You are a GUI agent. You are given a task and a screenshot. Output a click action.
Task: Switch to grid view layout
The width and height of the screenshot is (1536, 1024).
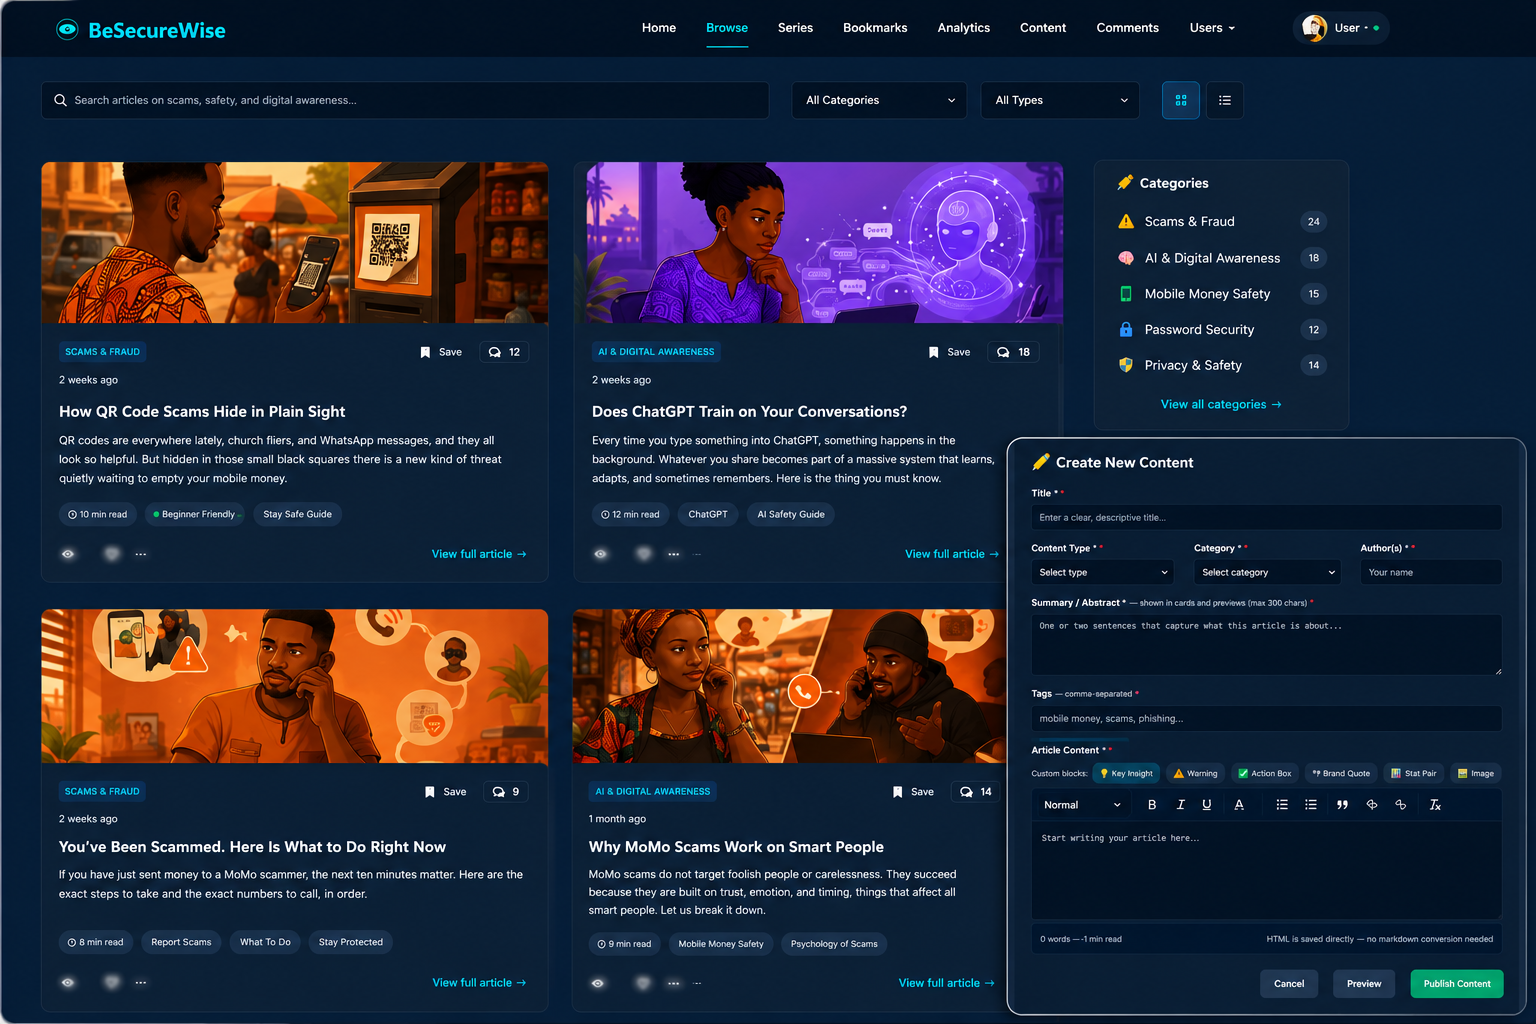[1180, 100]
